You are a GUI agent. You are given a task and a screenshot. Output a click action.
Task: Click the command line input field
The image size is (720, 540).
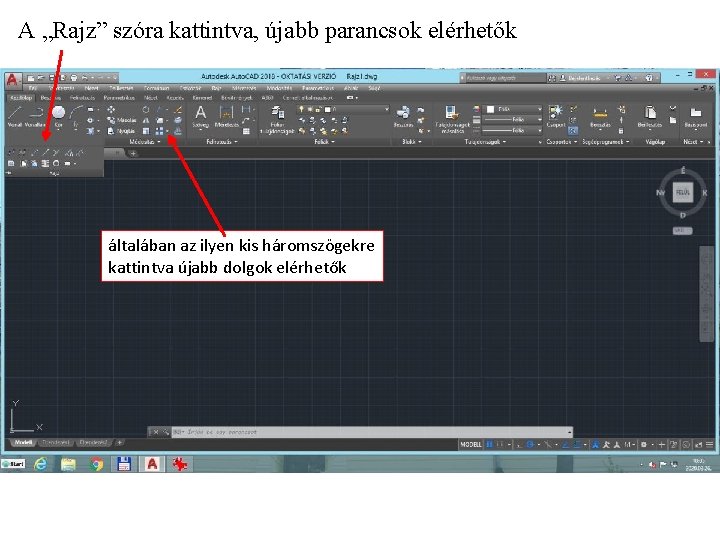(370, 432)
